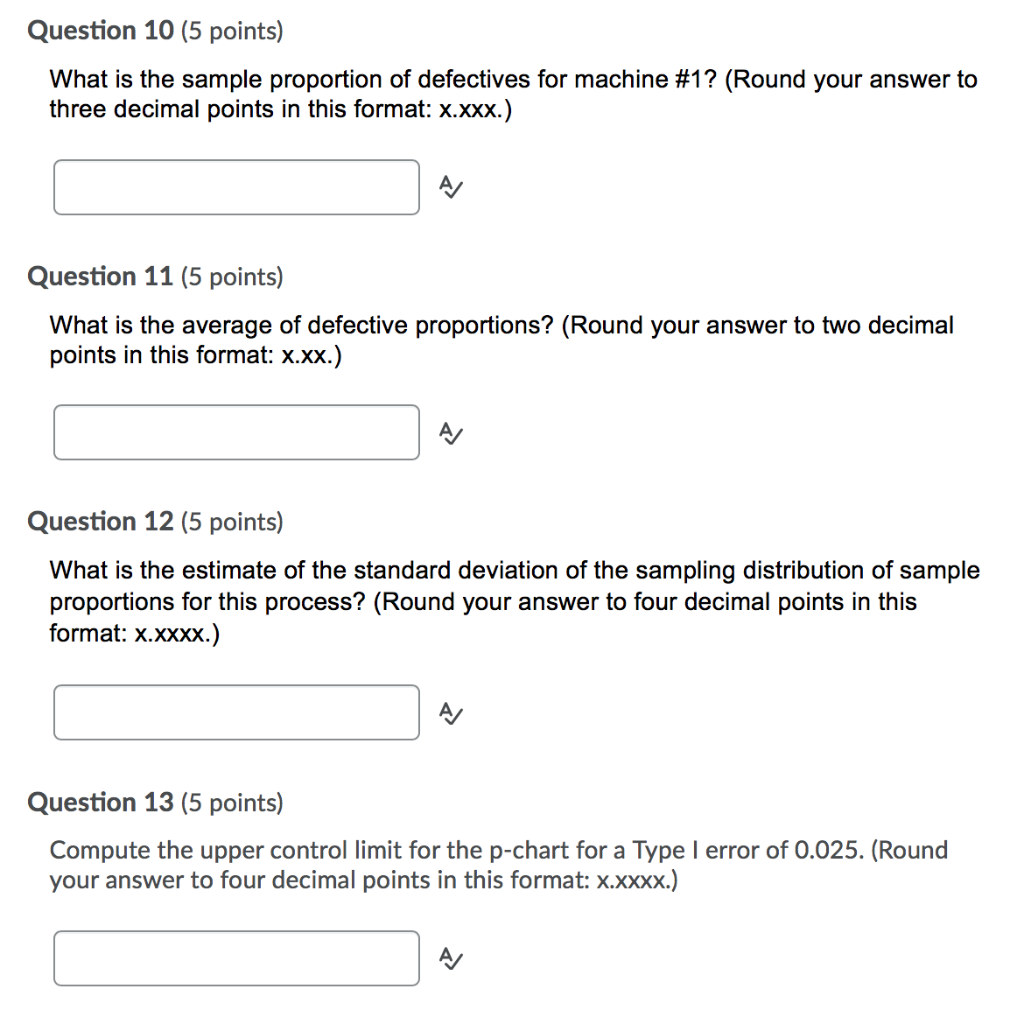Click inside the Question 11 answer field

point(235,432)
